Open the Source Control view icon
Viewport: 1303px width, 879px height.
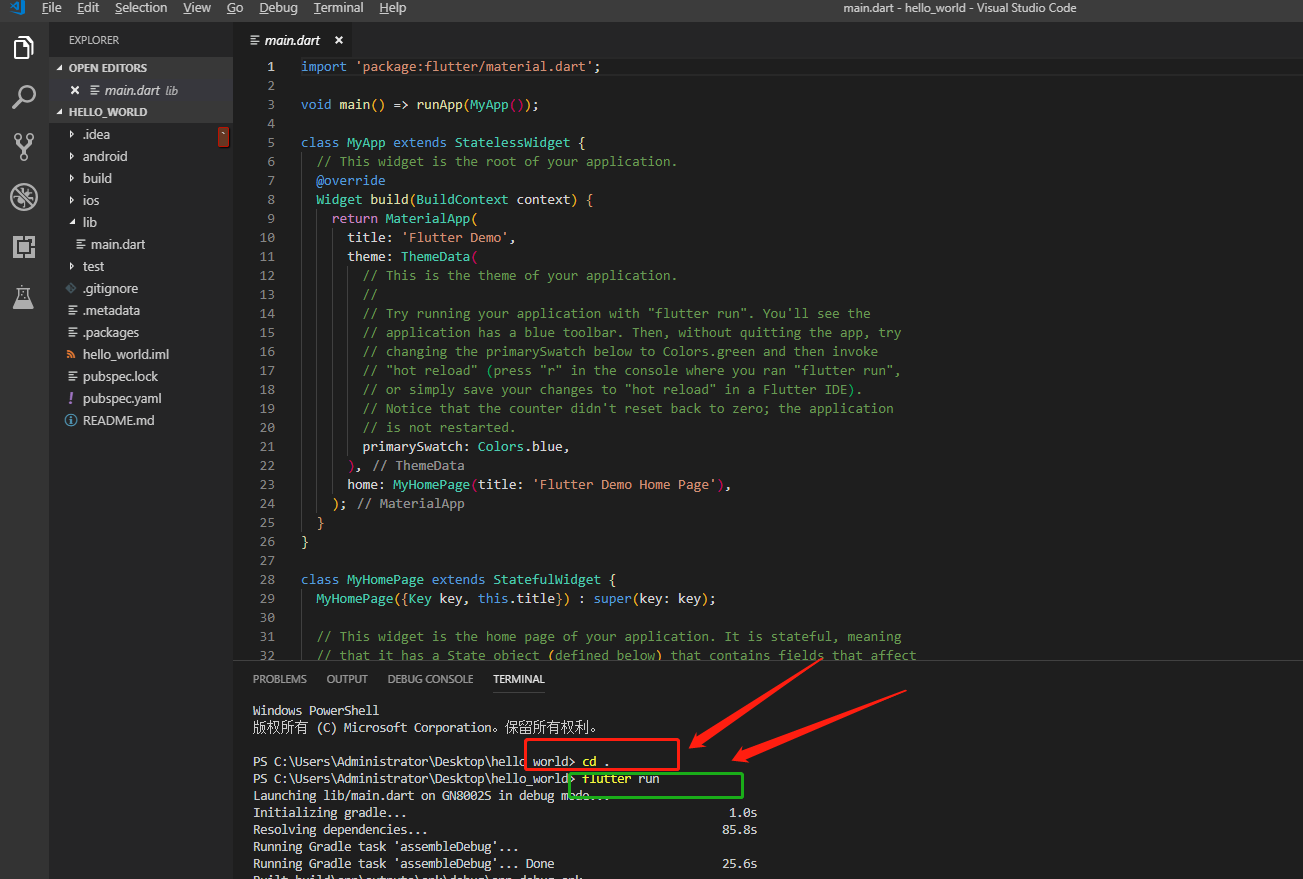(x=24, y=147)
